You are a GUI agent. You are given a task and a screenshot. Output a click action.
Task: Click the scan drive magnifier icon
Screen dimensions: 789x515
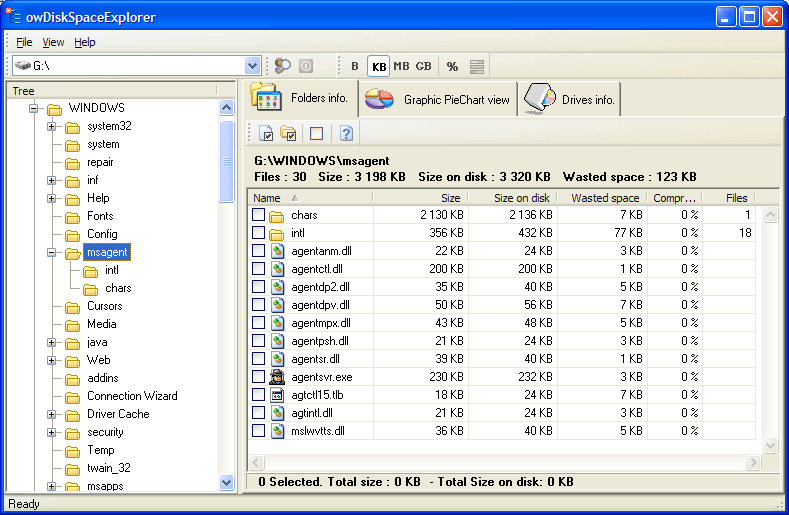click(283, 66)
